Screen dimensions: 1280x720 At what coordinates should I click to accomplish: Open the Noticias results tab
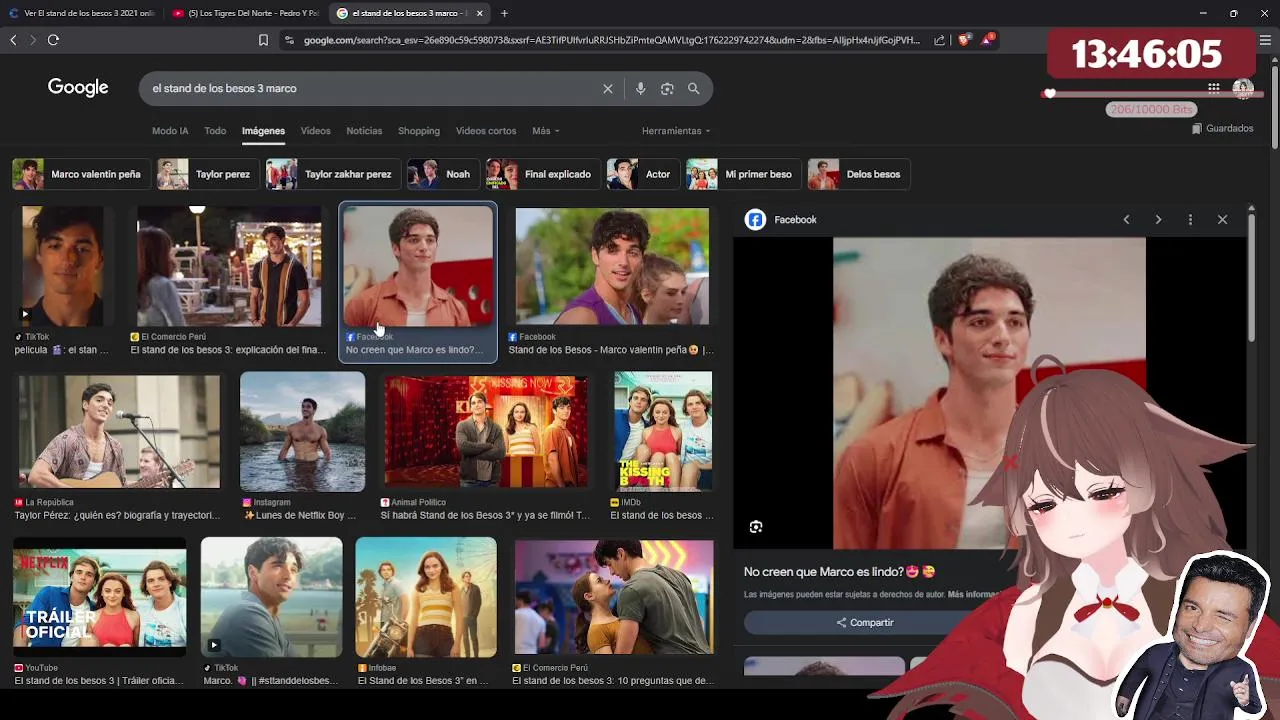coord(364,131)
